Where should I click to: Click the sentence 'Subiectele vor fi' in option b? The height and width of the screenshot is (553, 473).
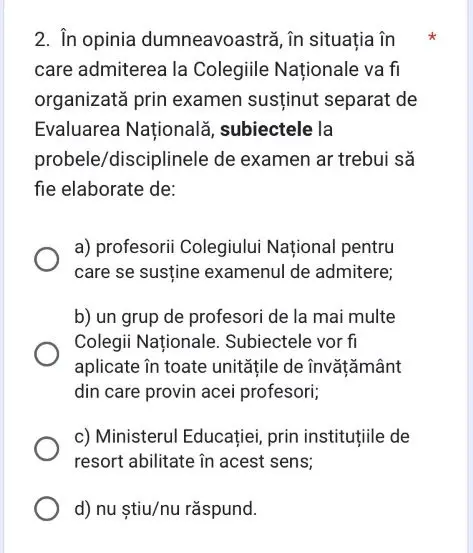click(x=291, y=342)
